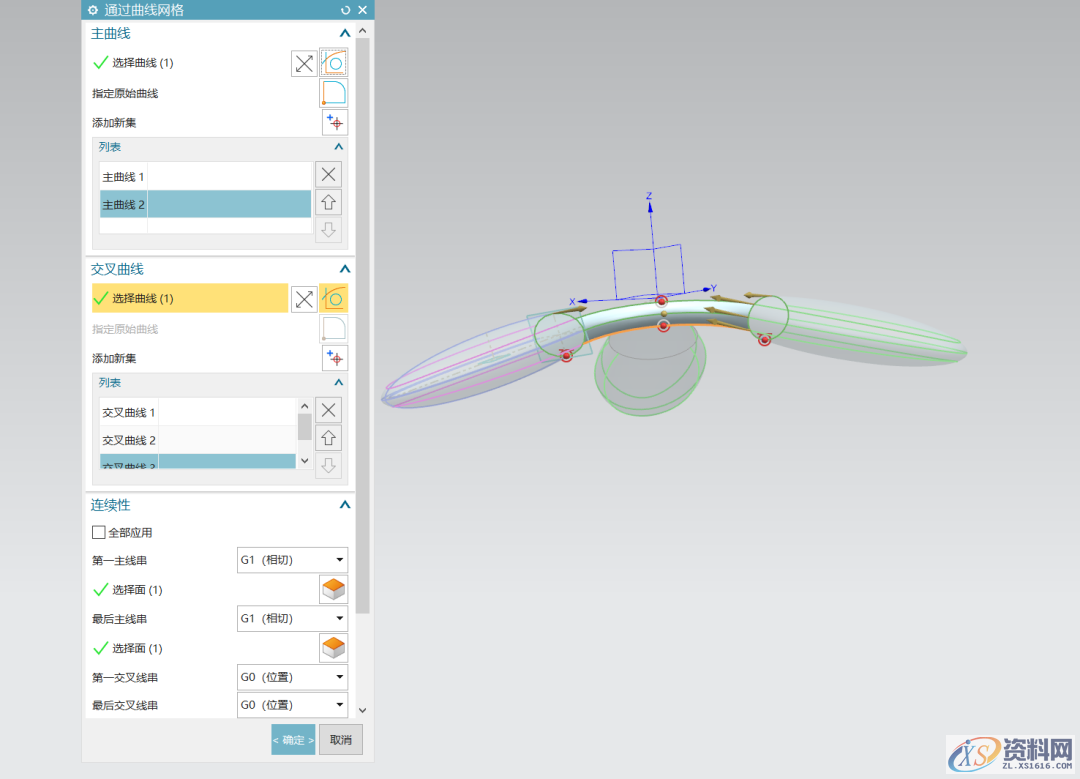The width and height of the screenshot is (1080, 779).
Task: Reset the dialog using title bar reset icon
Action: pyautogui.click(x=346, y=10)
